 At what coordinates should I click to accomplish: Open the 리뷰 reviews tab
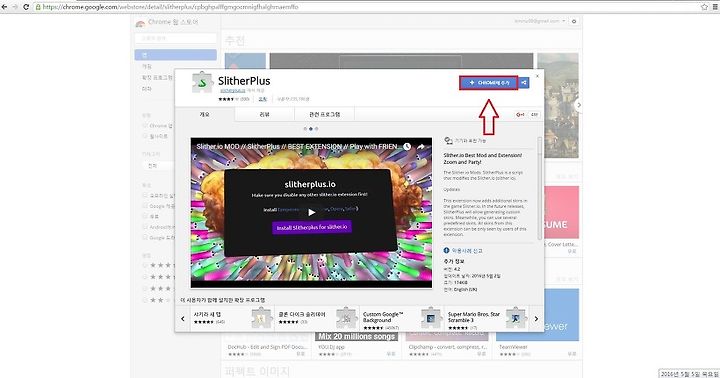264,114
